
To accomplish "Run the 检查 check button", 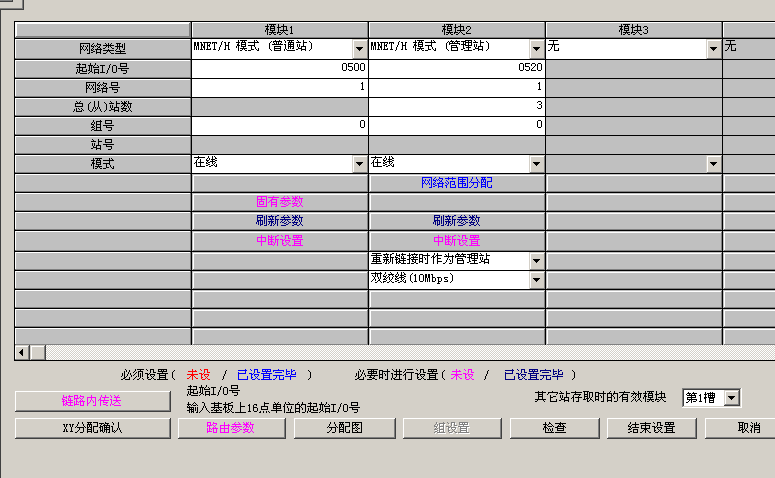I will coord(553,428).
